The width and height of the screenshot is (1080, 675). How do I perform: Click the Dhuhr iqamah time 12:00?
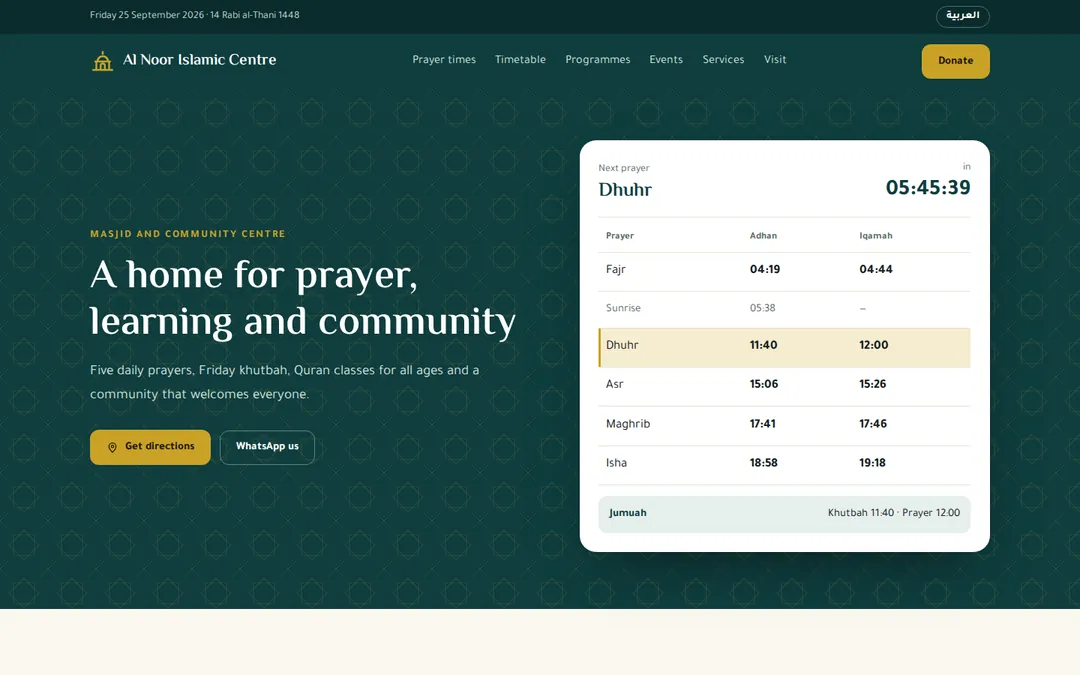coord(873,345)
